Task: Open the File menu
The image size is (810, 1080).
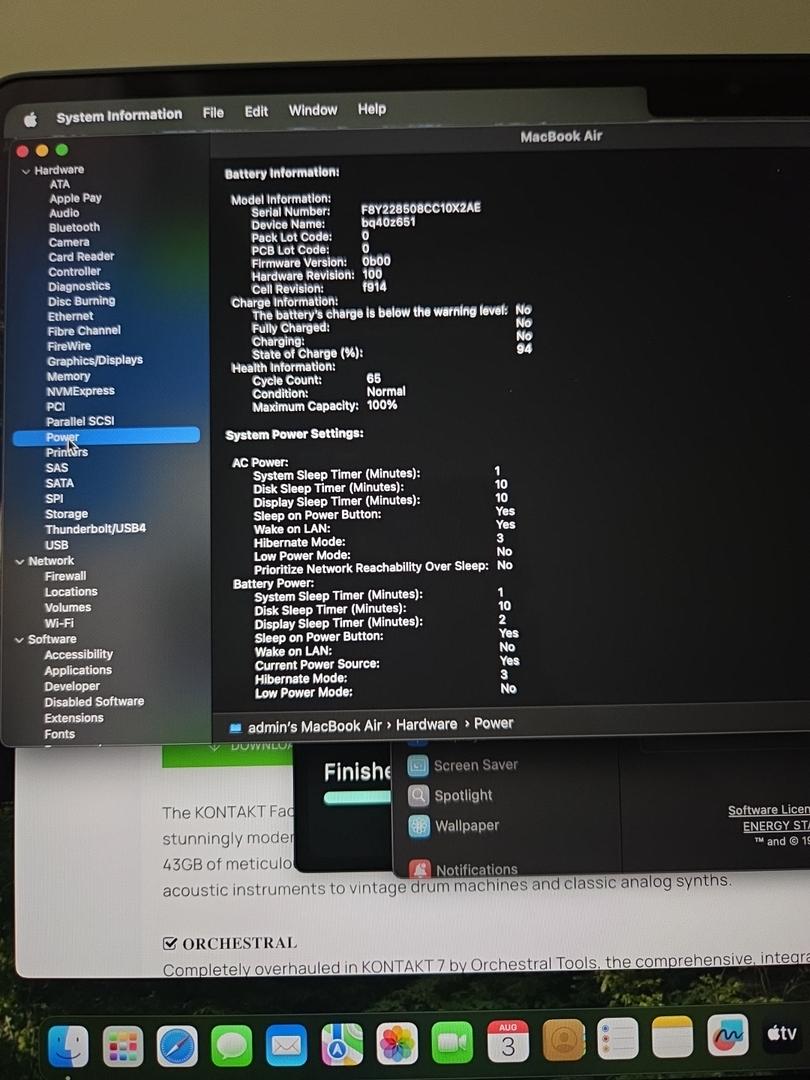Action: pos(213,112)
